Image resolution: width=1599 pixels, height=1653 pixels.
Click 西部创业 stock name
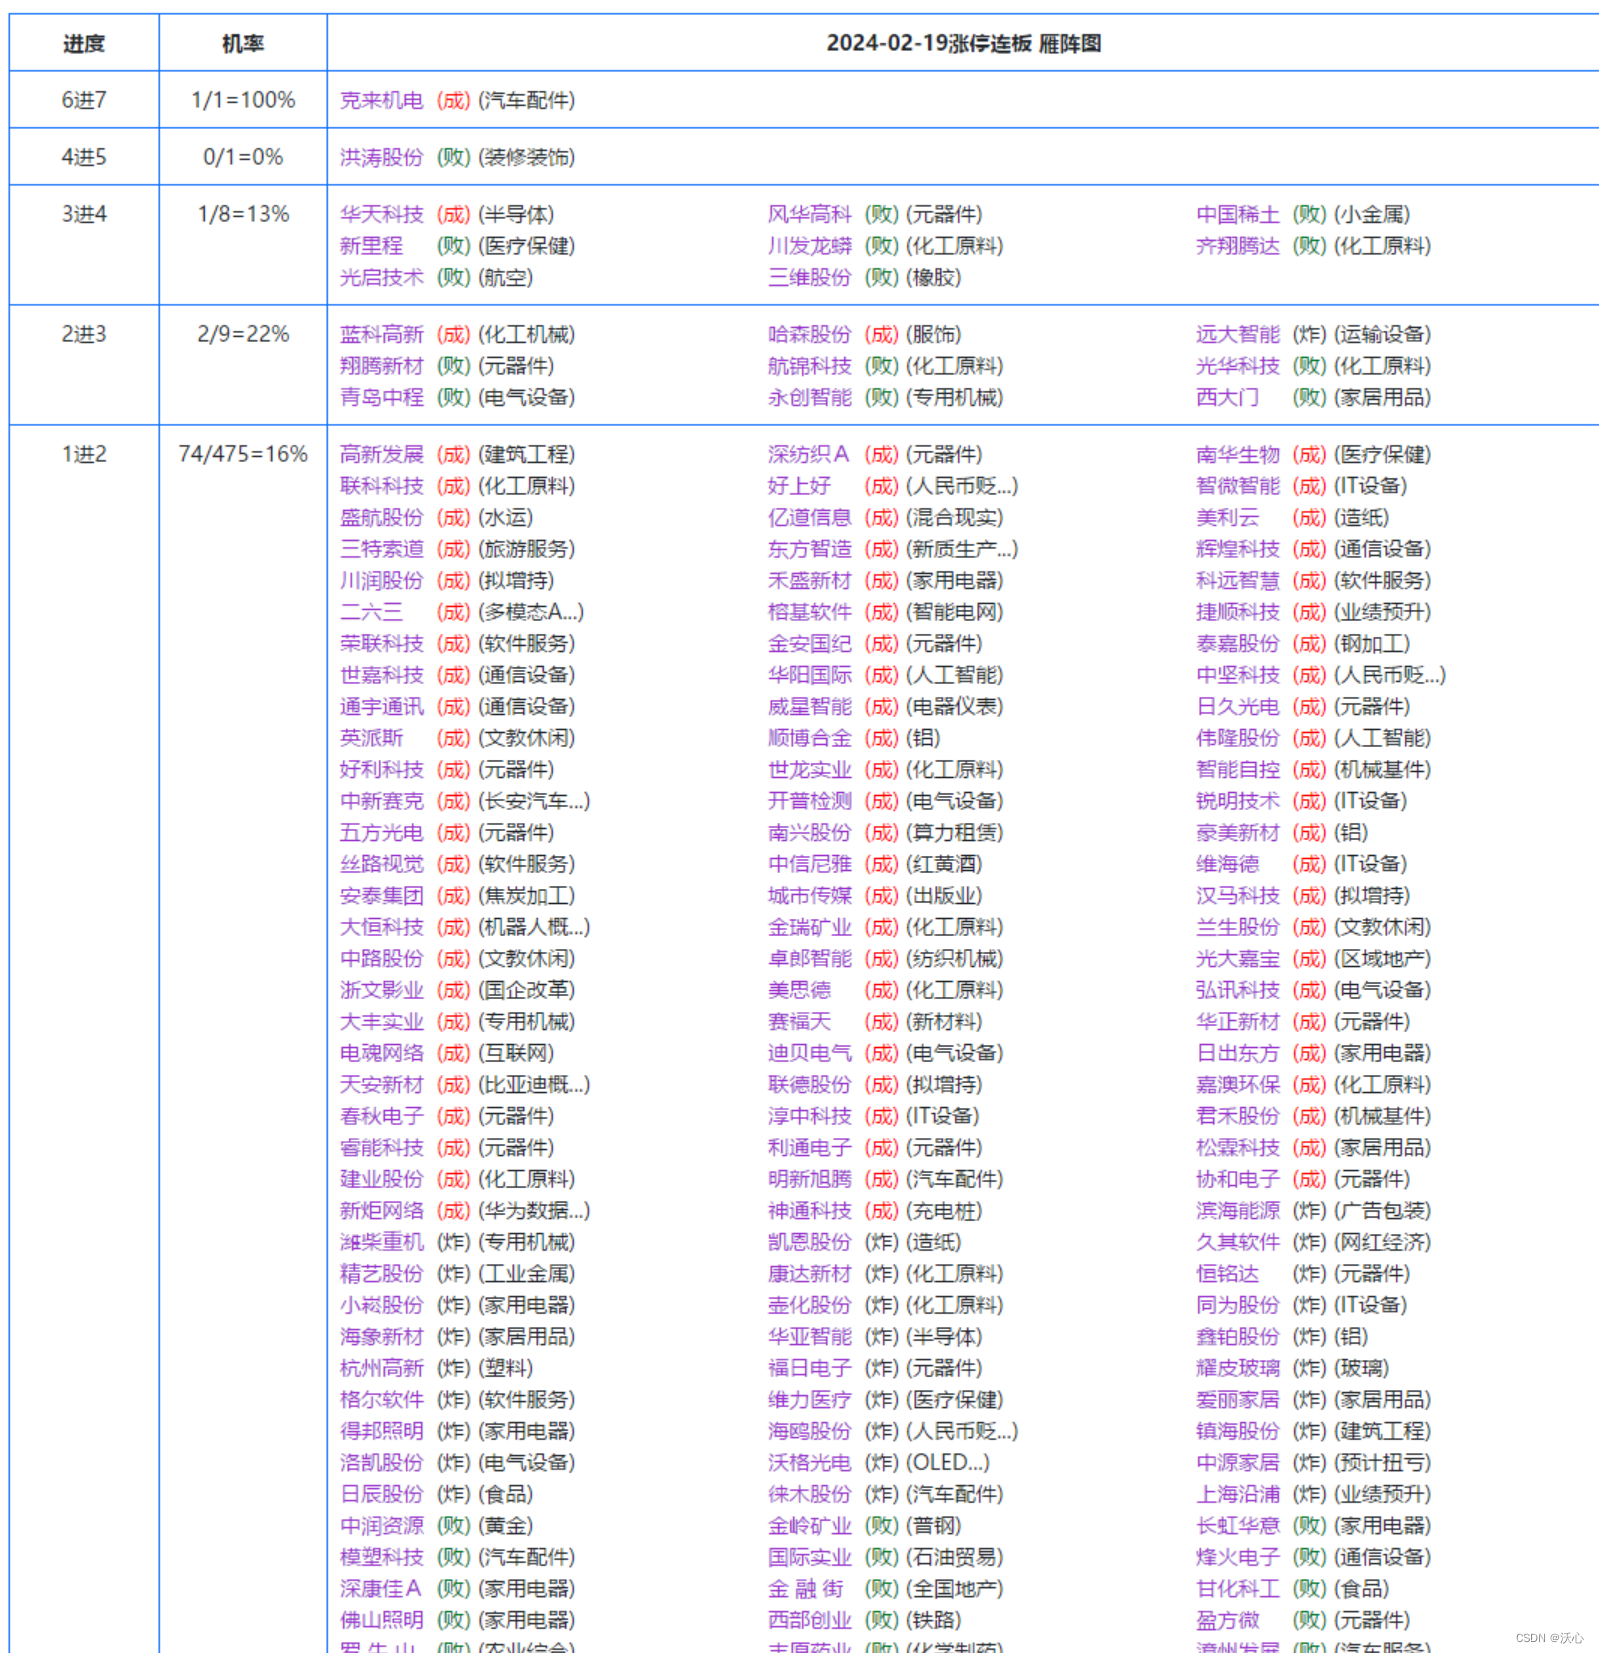pyautogui.click(x=809, y=1620)
